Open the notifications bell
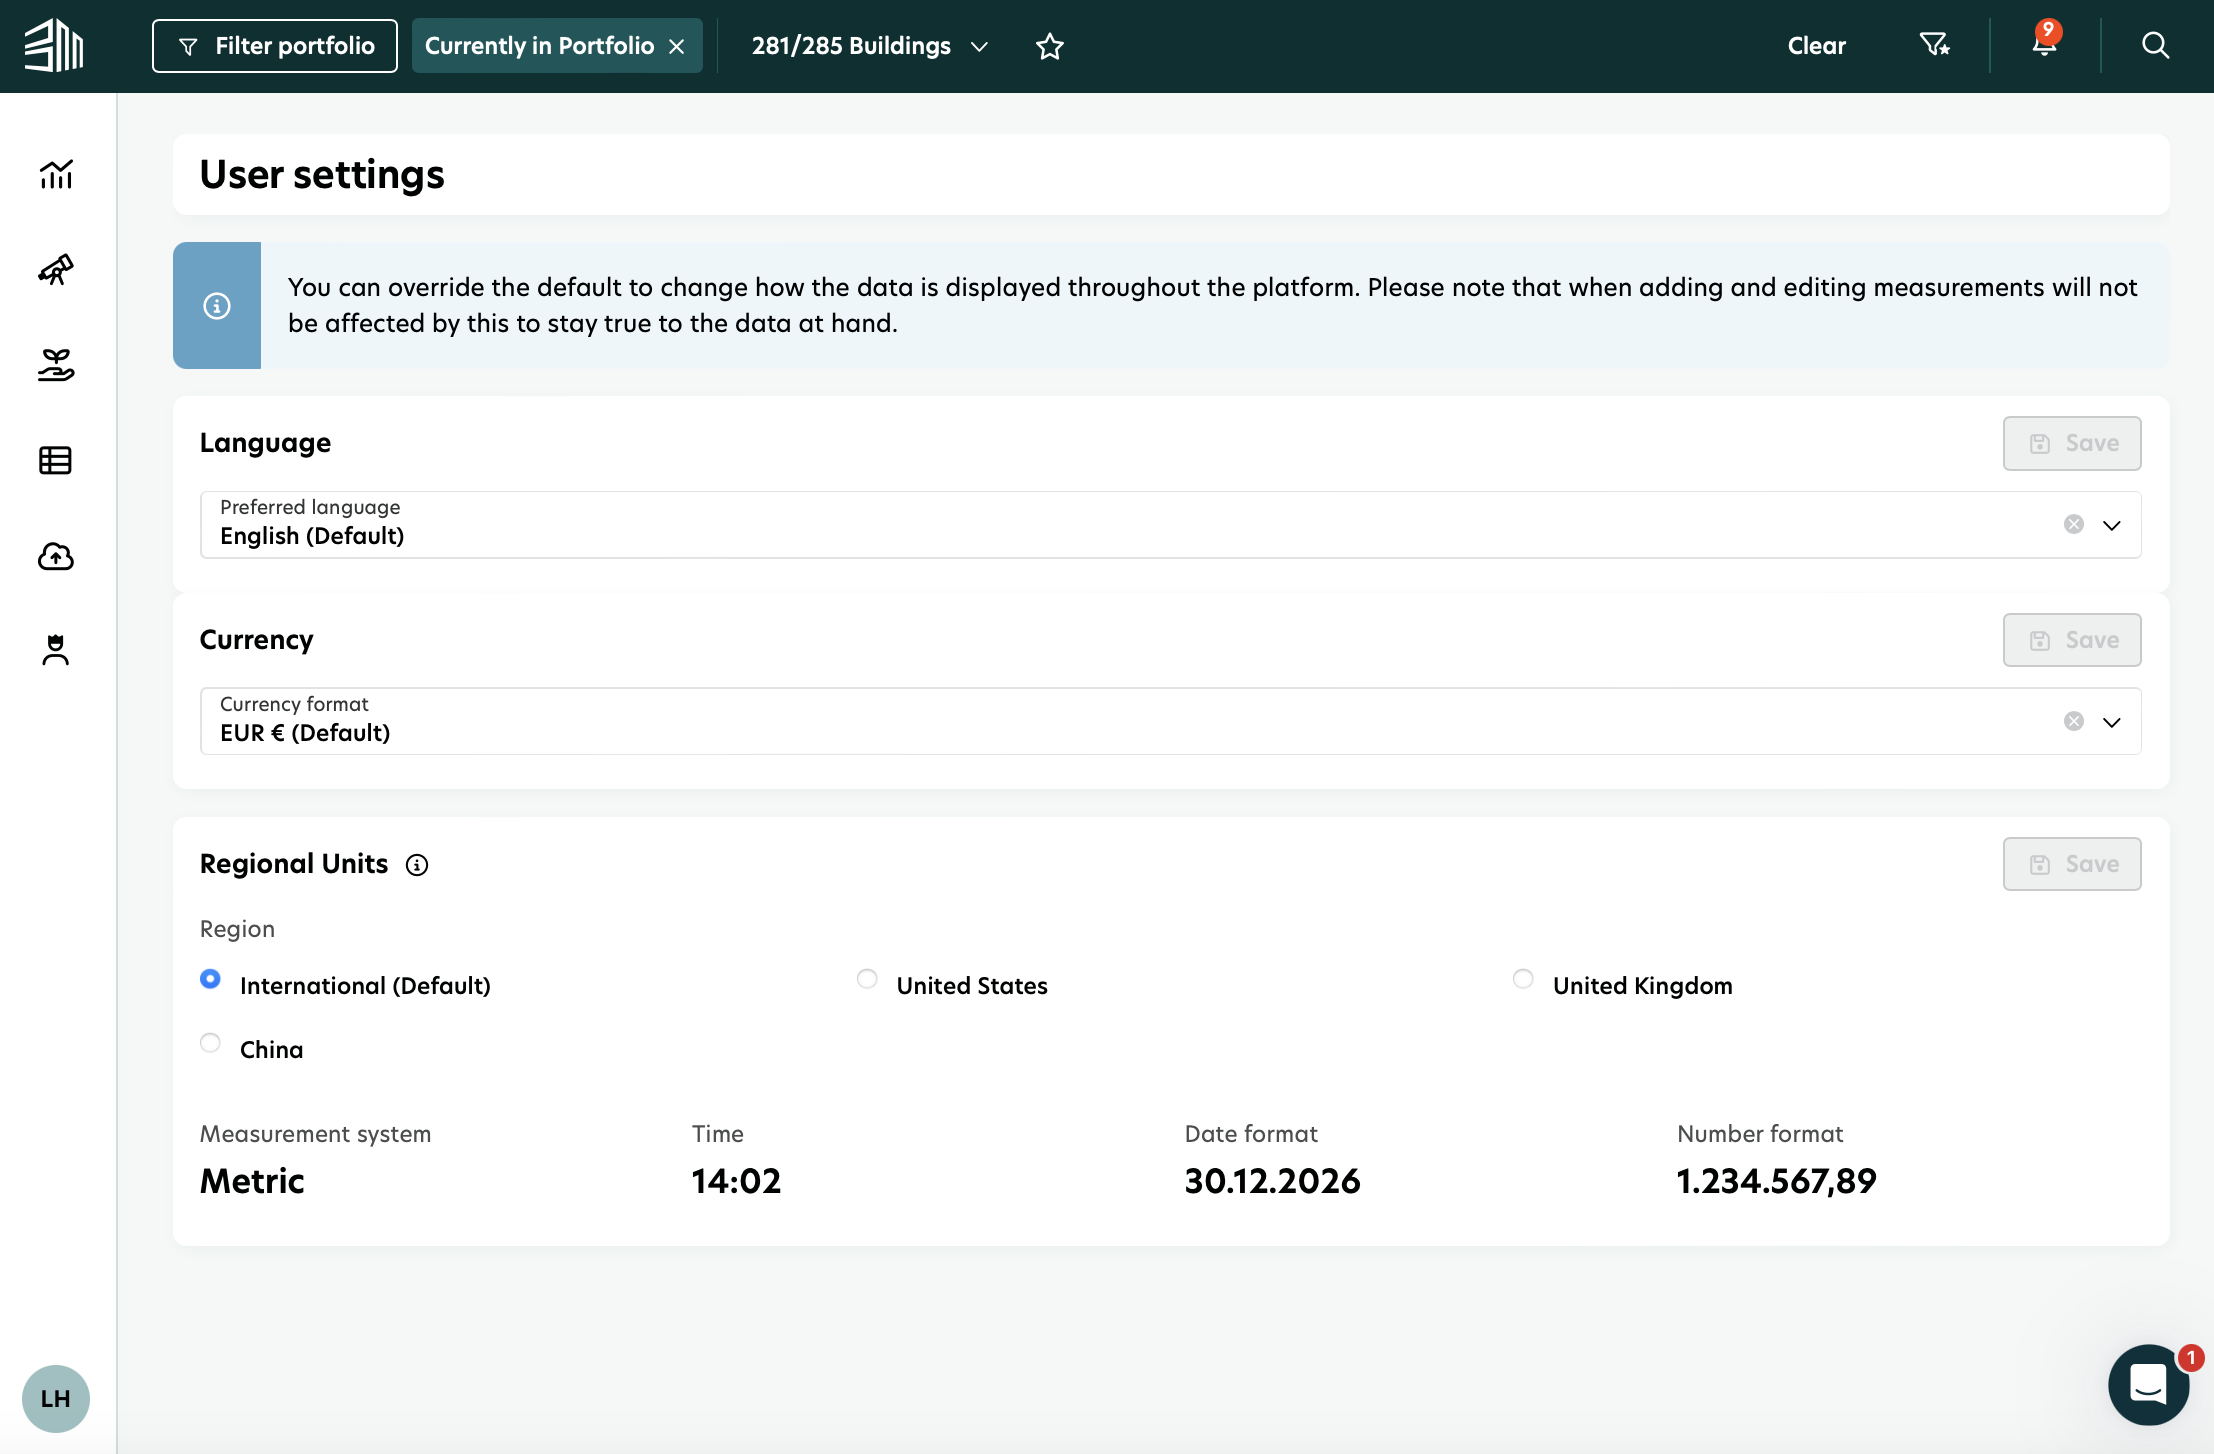 2044,46
